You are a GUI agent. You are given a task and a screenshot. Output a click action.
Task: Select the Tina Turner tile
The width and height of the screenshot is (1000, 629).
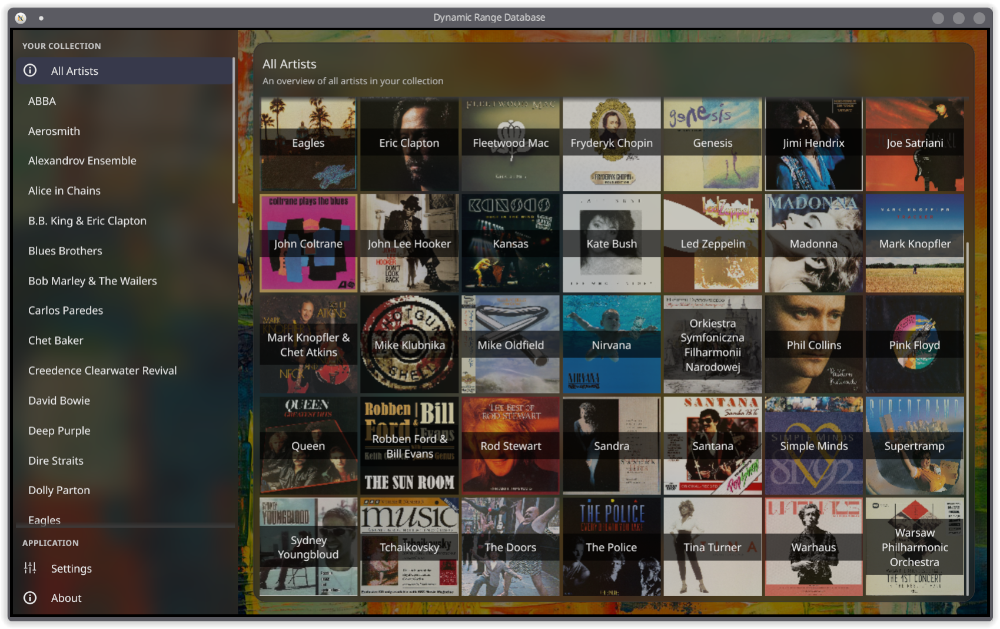(712, 547)
